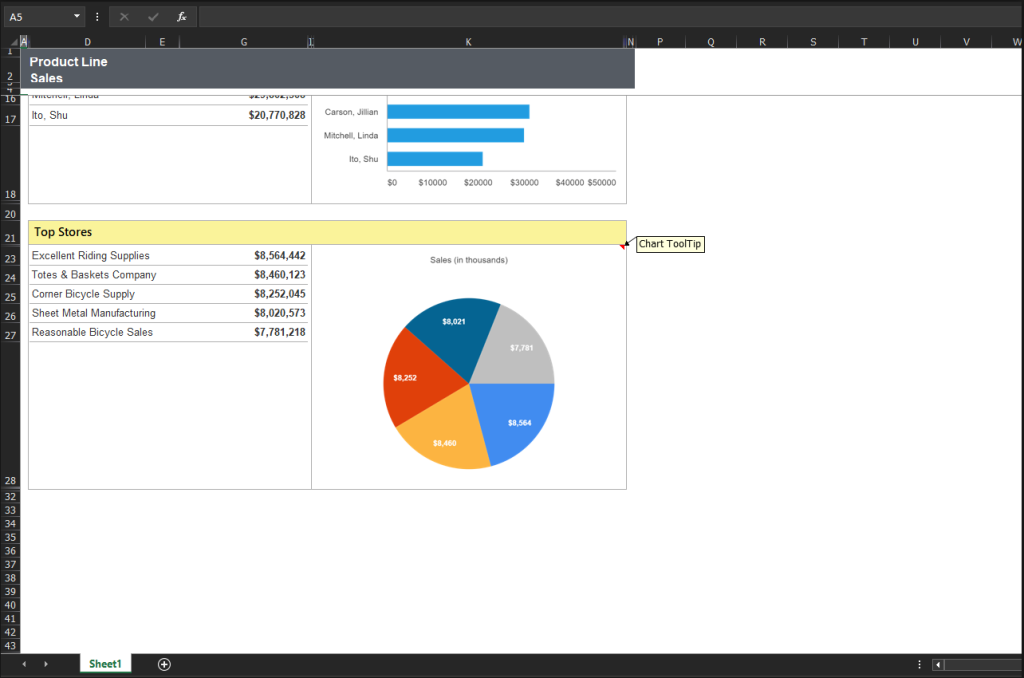The width and height of the screenshot is (1024, 678).
Task: Open the Name Box dropdown arrow
Action: pyautogui.click(x=76, y=16)
